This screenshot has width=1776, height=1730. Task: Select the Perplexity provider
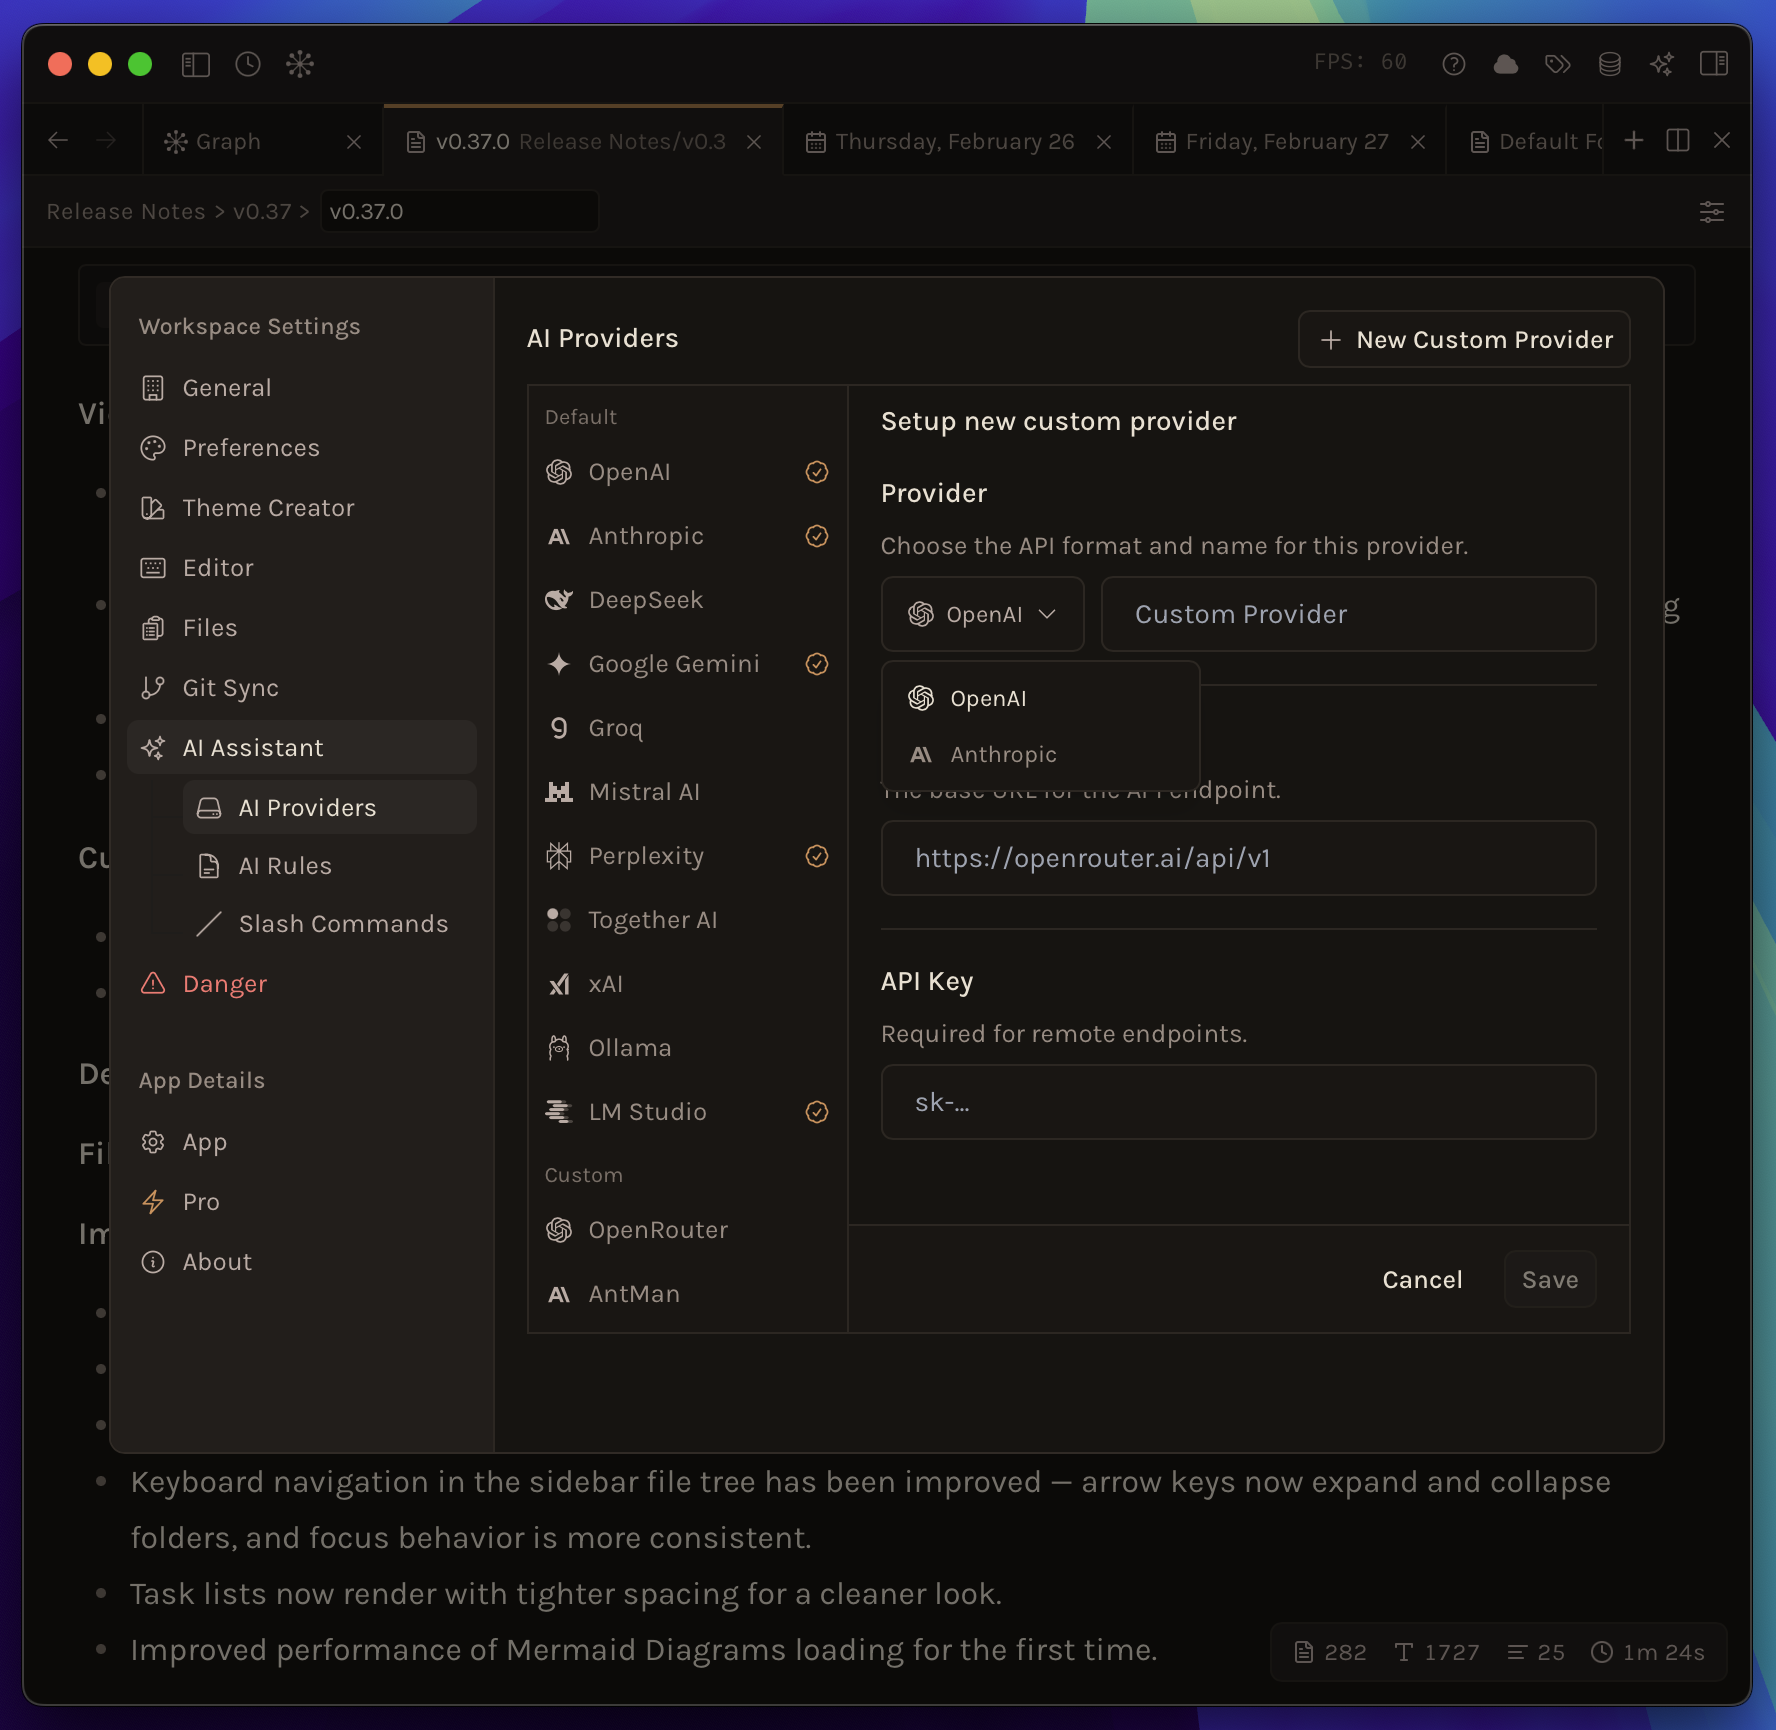pyautogui.click(x=688, y=856)
